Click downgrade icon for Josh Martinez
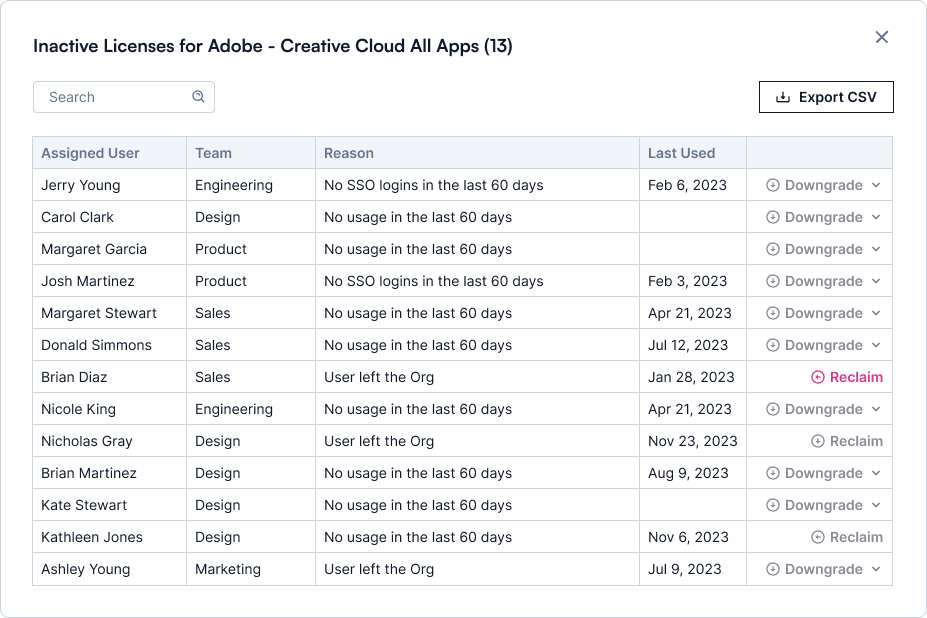This screenshot has height=618, width=927. point(773,281)
